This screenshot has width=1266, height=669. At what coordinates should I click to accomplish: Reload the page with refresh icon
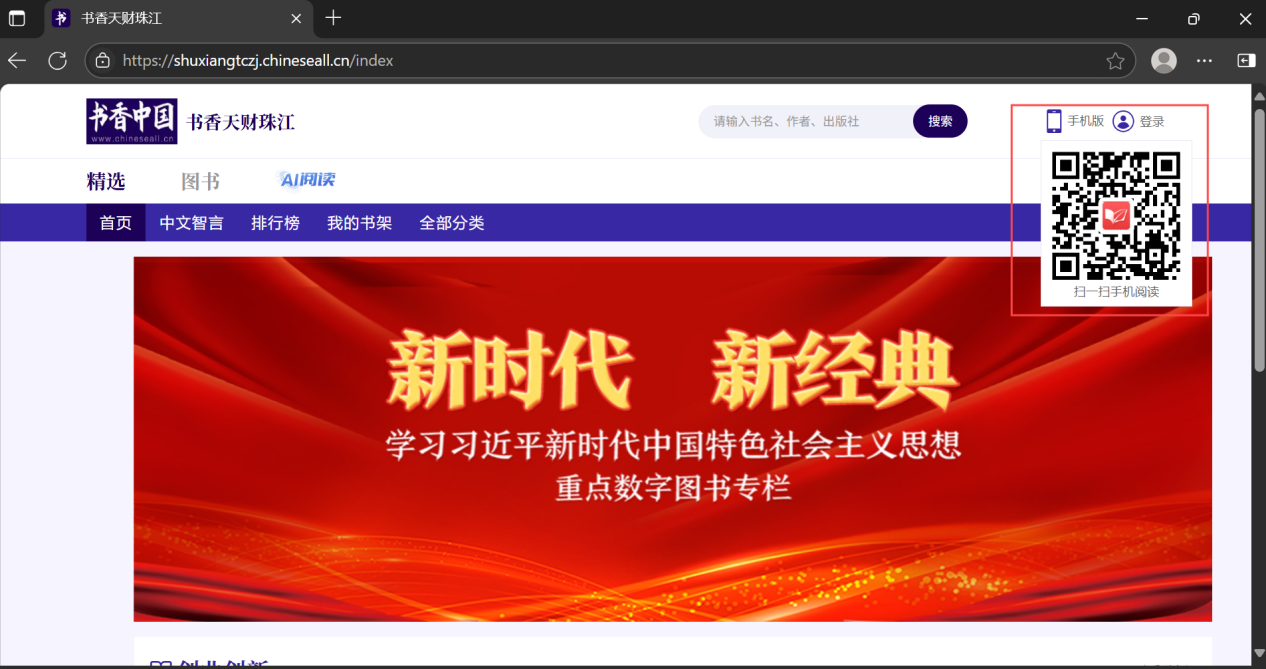[57, 61]
